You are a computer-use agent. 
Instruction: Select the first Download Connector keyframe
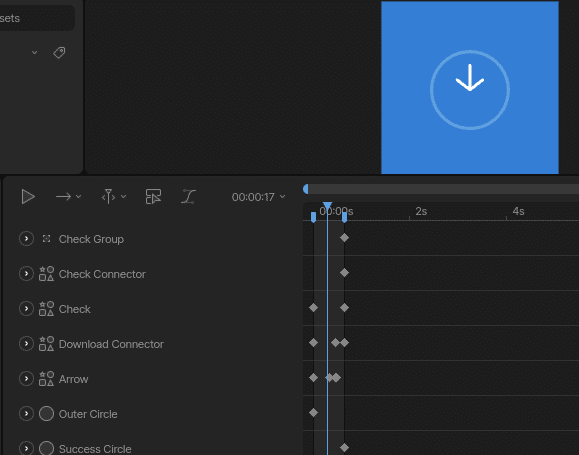click(x=314, y=342)
